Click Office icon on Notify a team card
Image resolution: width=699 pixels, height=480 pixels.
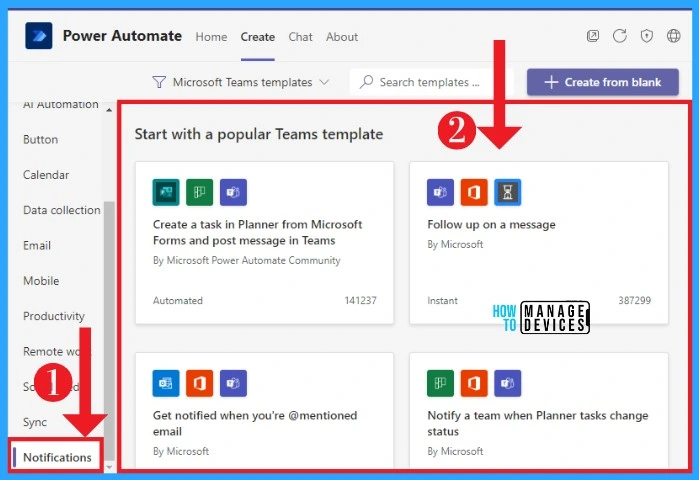[474, 383]
